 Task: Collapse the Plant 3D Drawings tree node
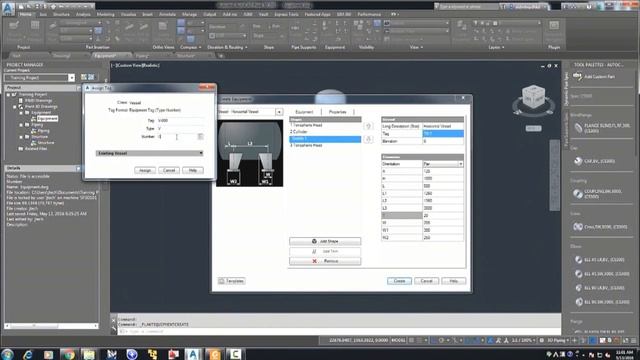[x=15, y=107]
